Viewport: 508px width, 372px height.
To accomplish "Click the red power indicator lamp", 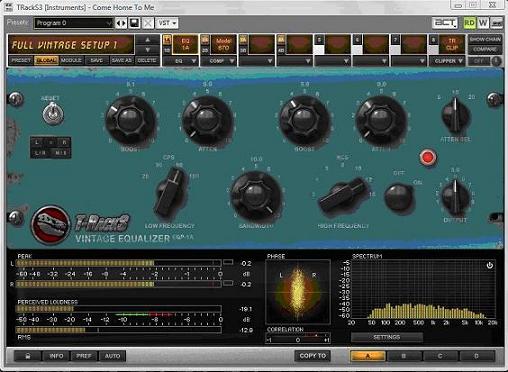I will point(428,157).
